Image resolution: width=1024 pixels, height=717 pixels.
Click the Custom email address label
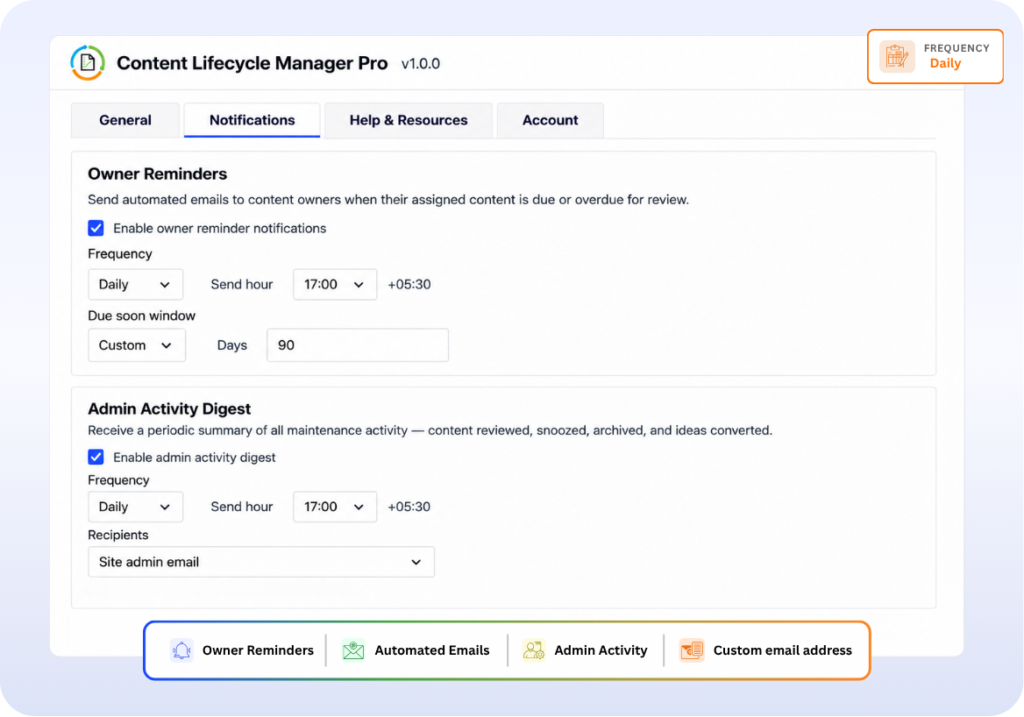pos(782,650)
